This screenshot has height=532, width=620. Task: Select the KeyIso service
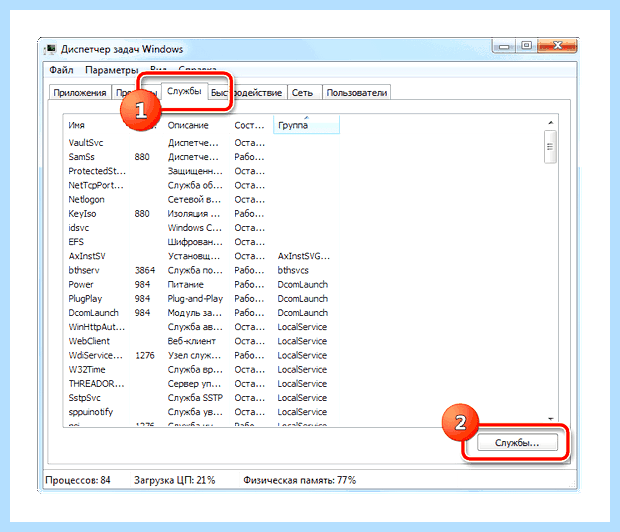tap(82, 214)
